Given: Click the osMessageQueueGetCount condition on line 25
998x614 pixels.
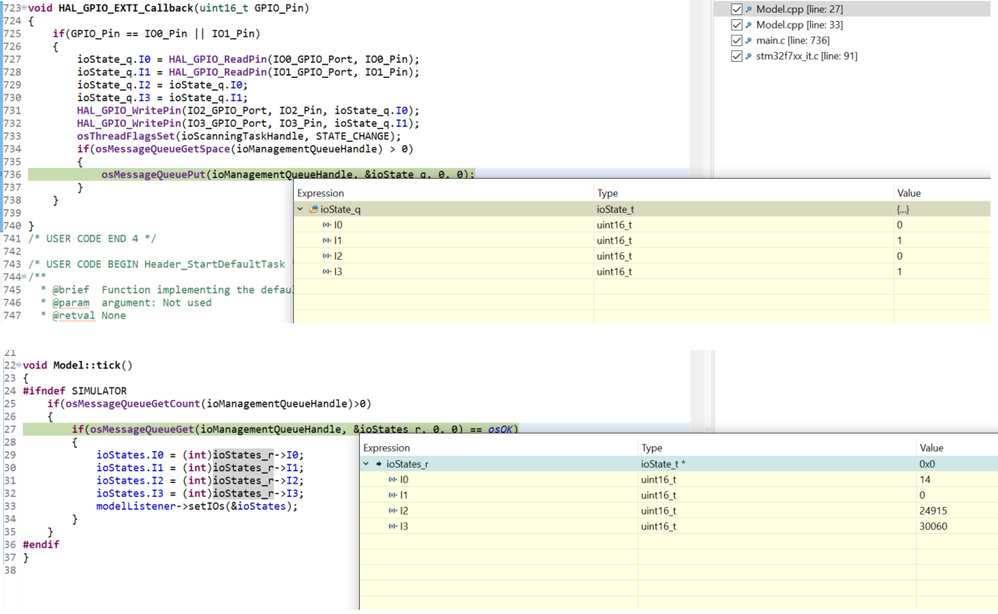Looking at the screenshot, I should (209, 404).
